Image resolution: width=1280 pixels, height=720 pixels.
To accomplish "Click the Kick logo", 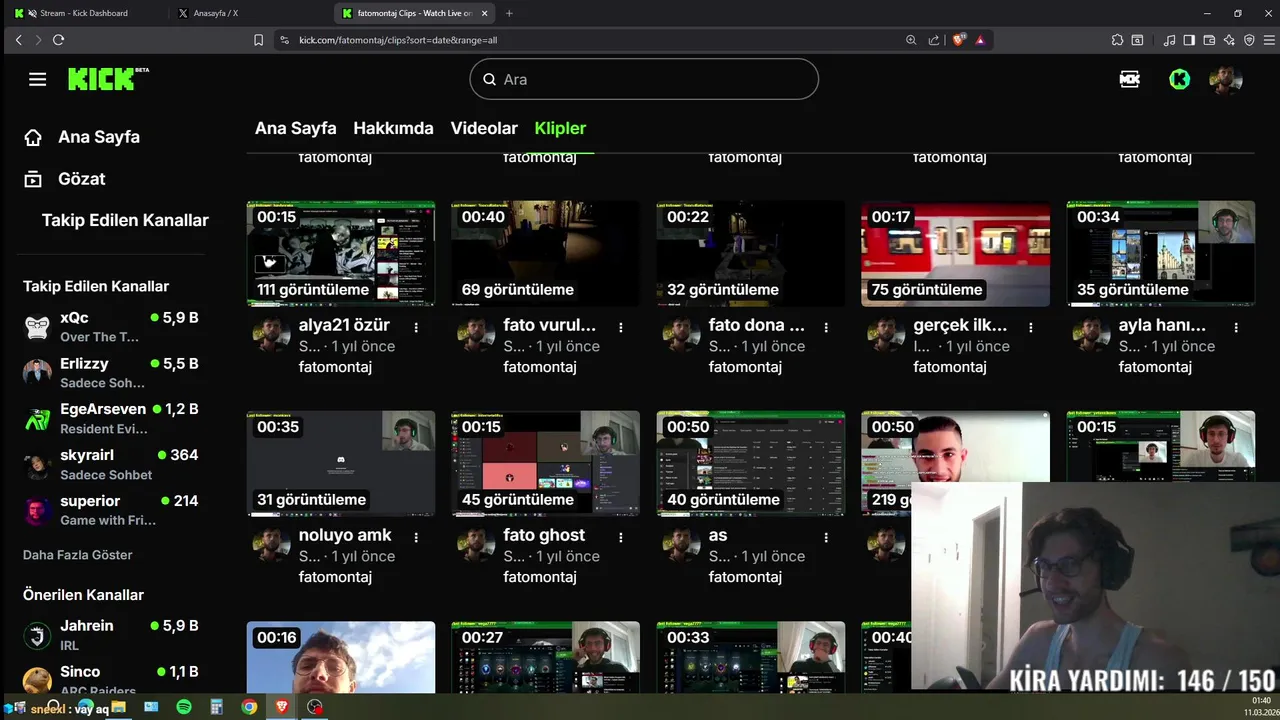I will pos(108,79).
